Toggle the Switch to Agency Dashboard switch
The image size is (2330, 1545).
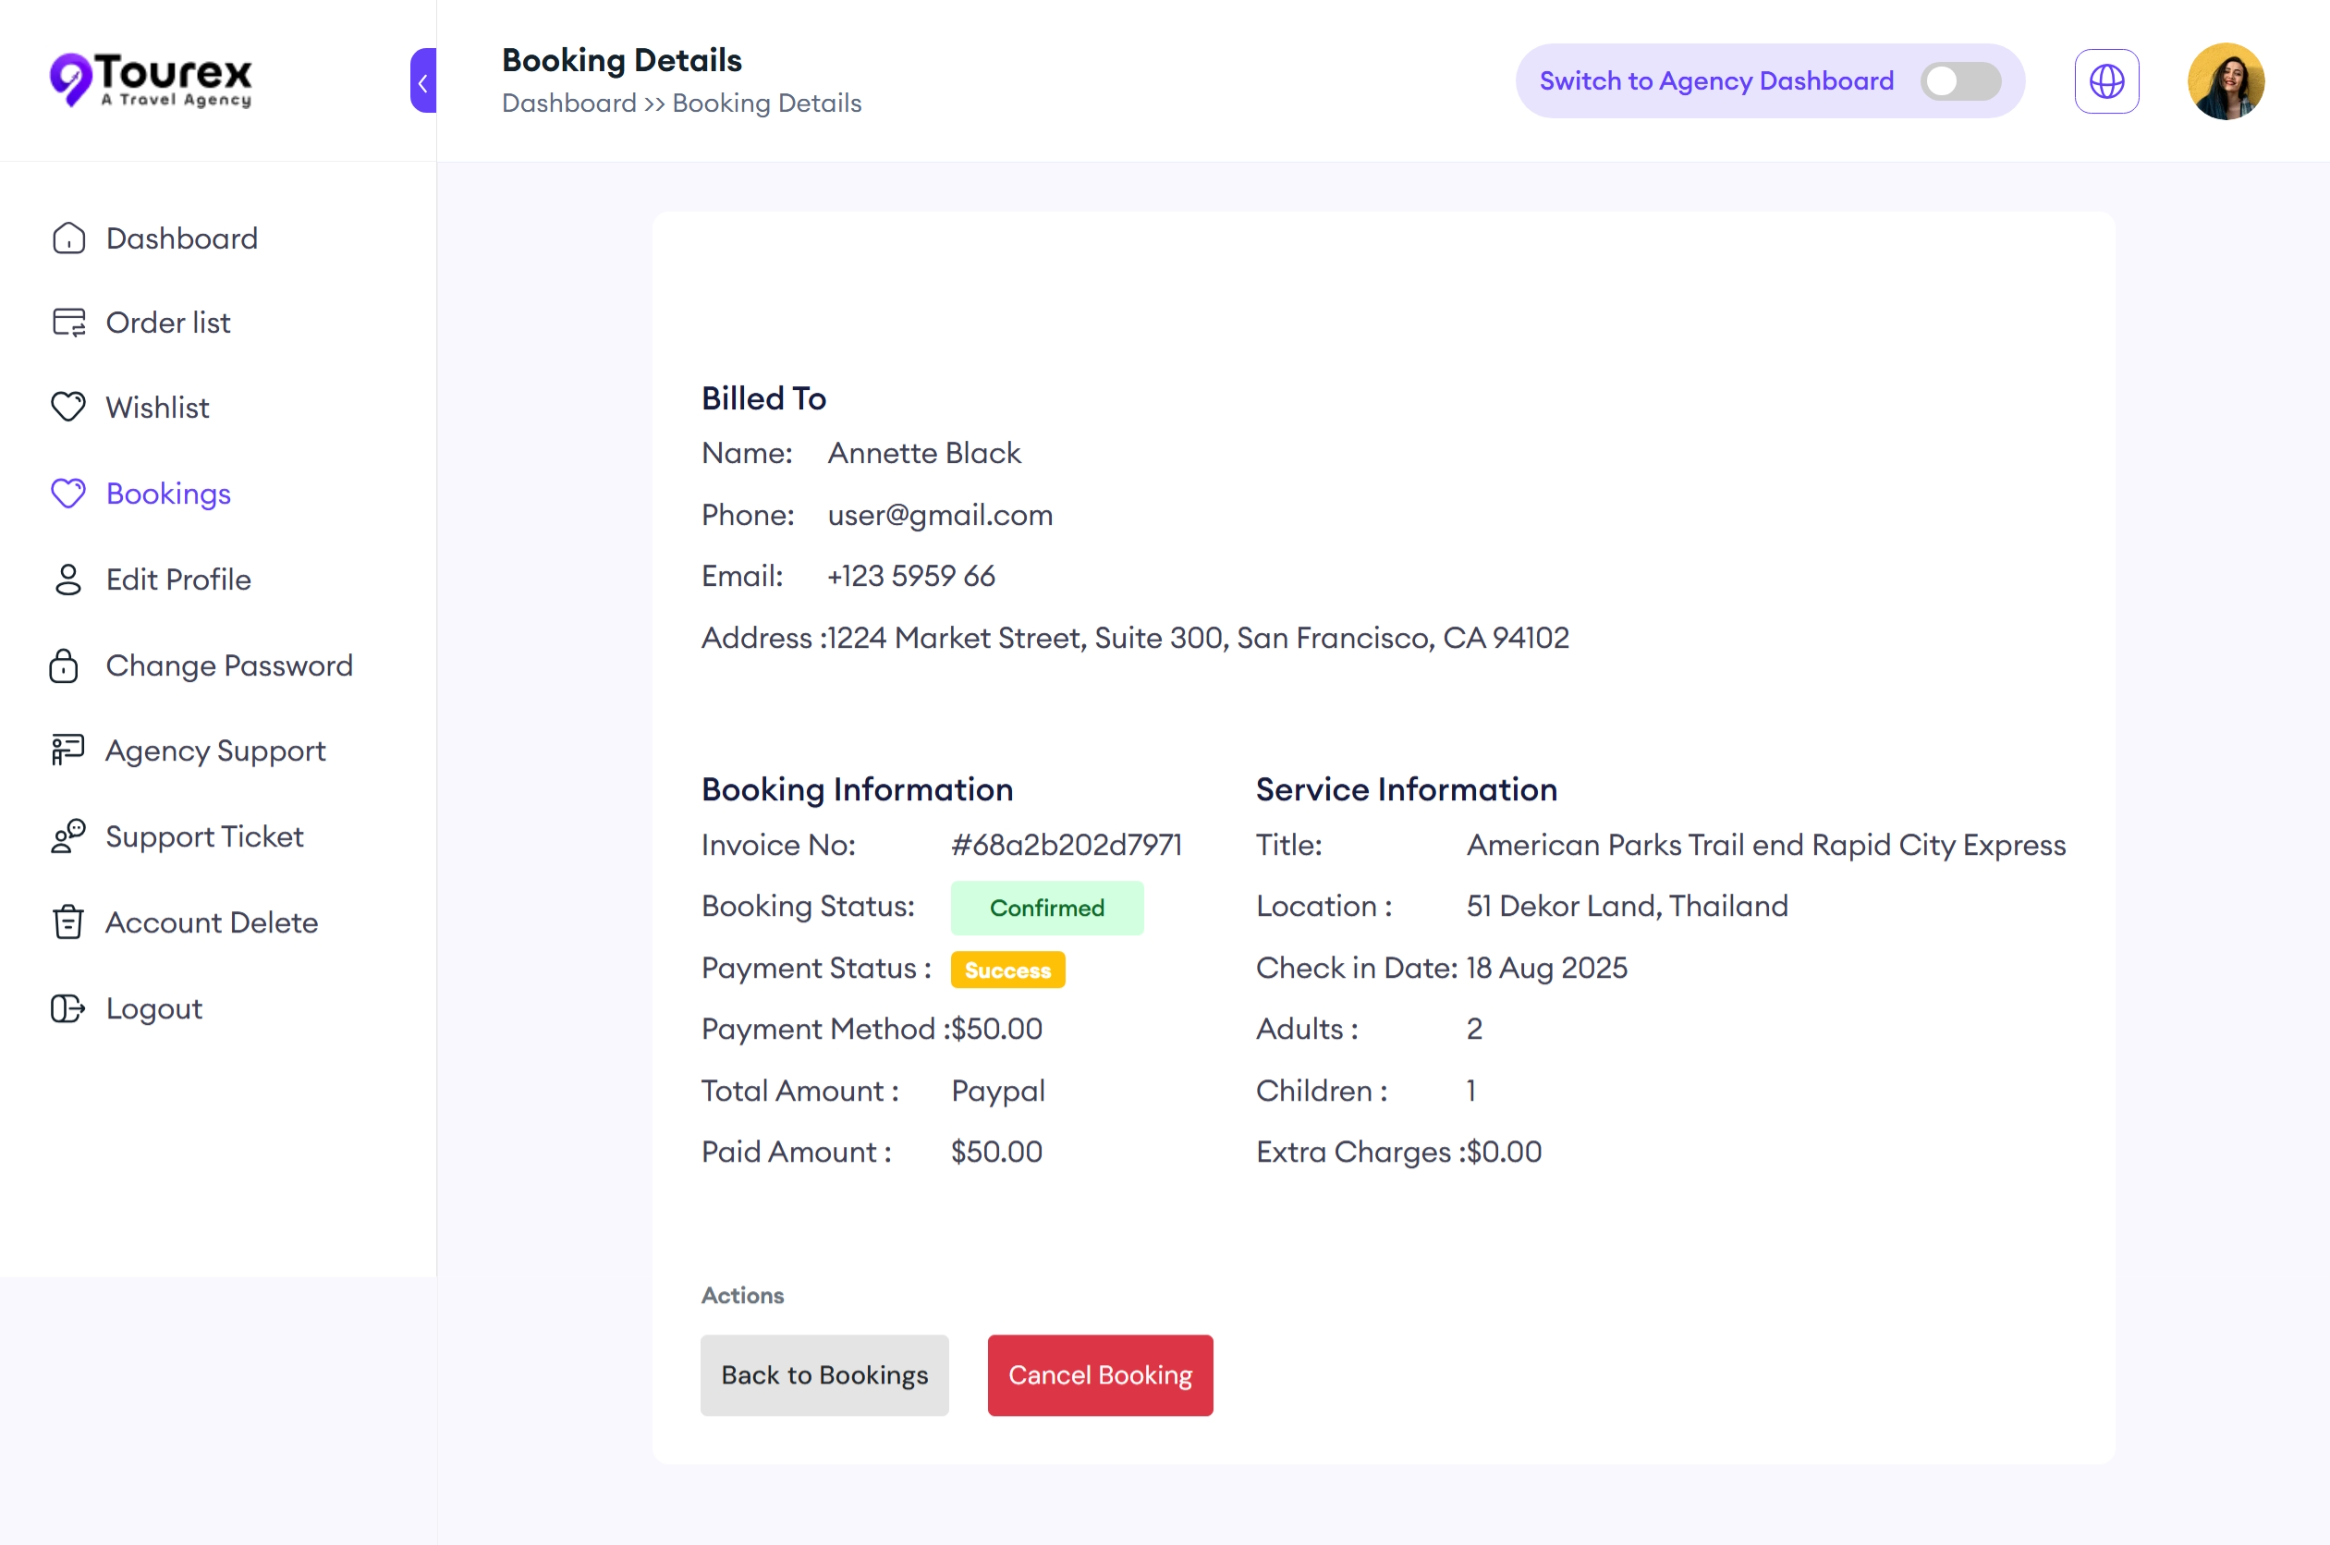[x=1960, y=81]
